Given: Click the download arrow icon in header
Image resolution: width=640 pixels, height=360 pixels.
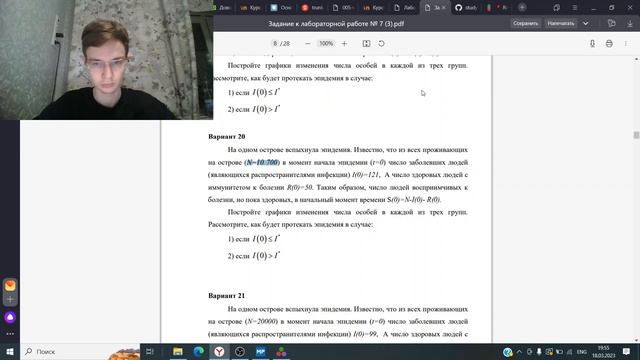Looking at the screenshot, I should point(630,24).
